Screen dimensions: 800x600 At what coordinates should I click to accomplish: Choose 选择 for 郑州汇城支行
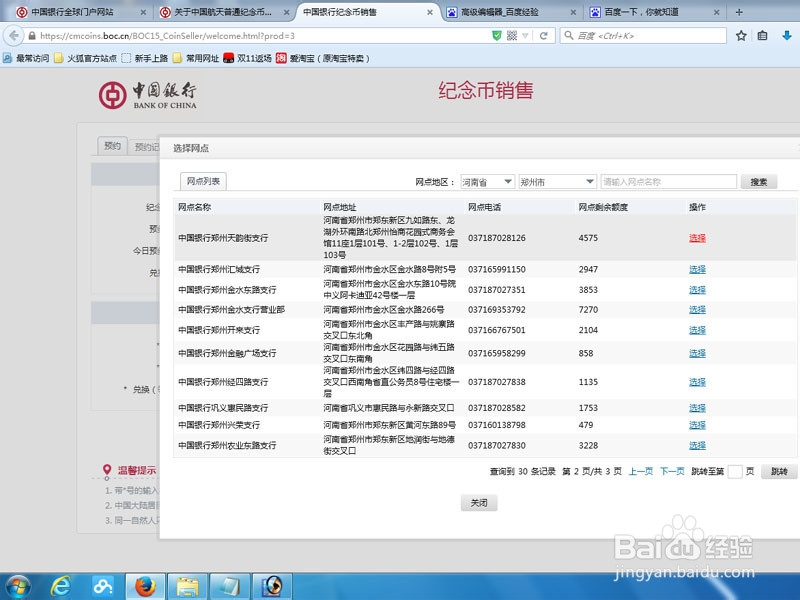[x=697, y=269]
